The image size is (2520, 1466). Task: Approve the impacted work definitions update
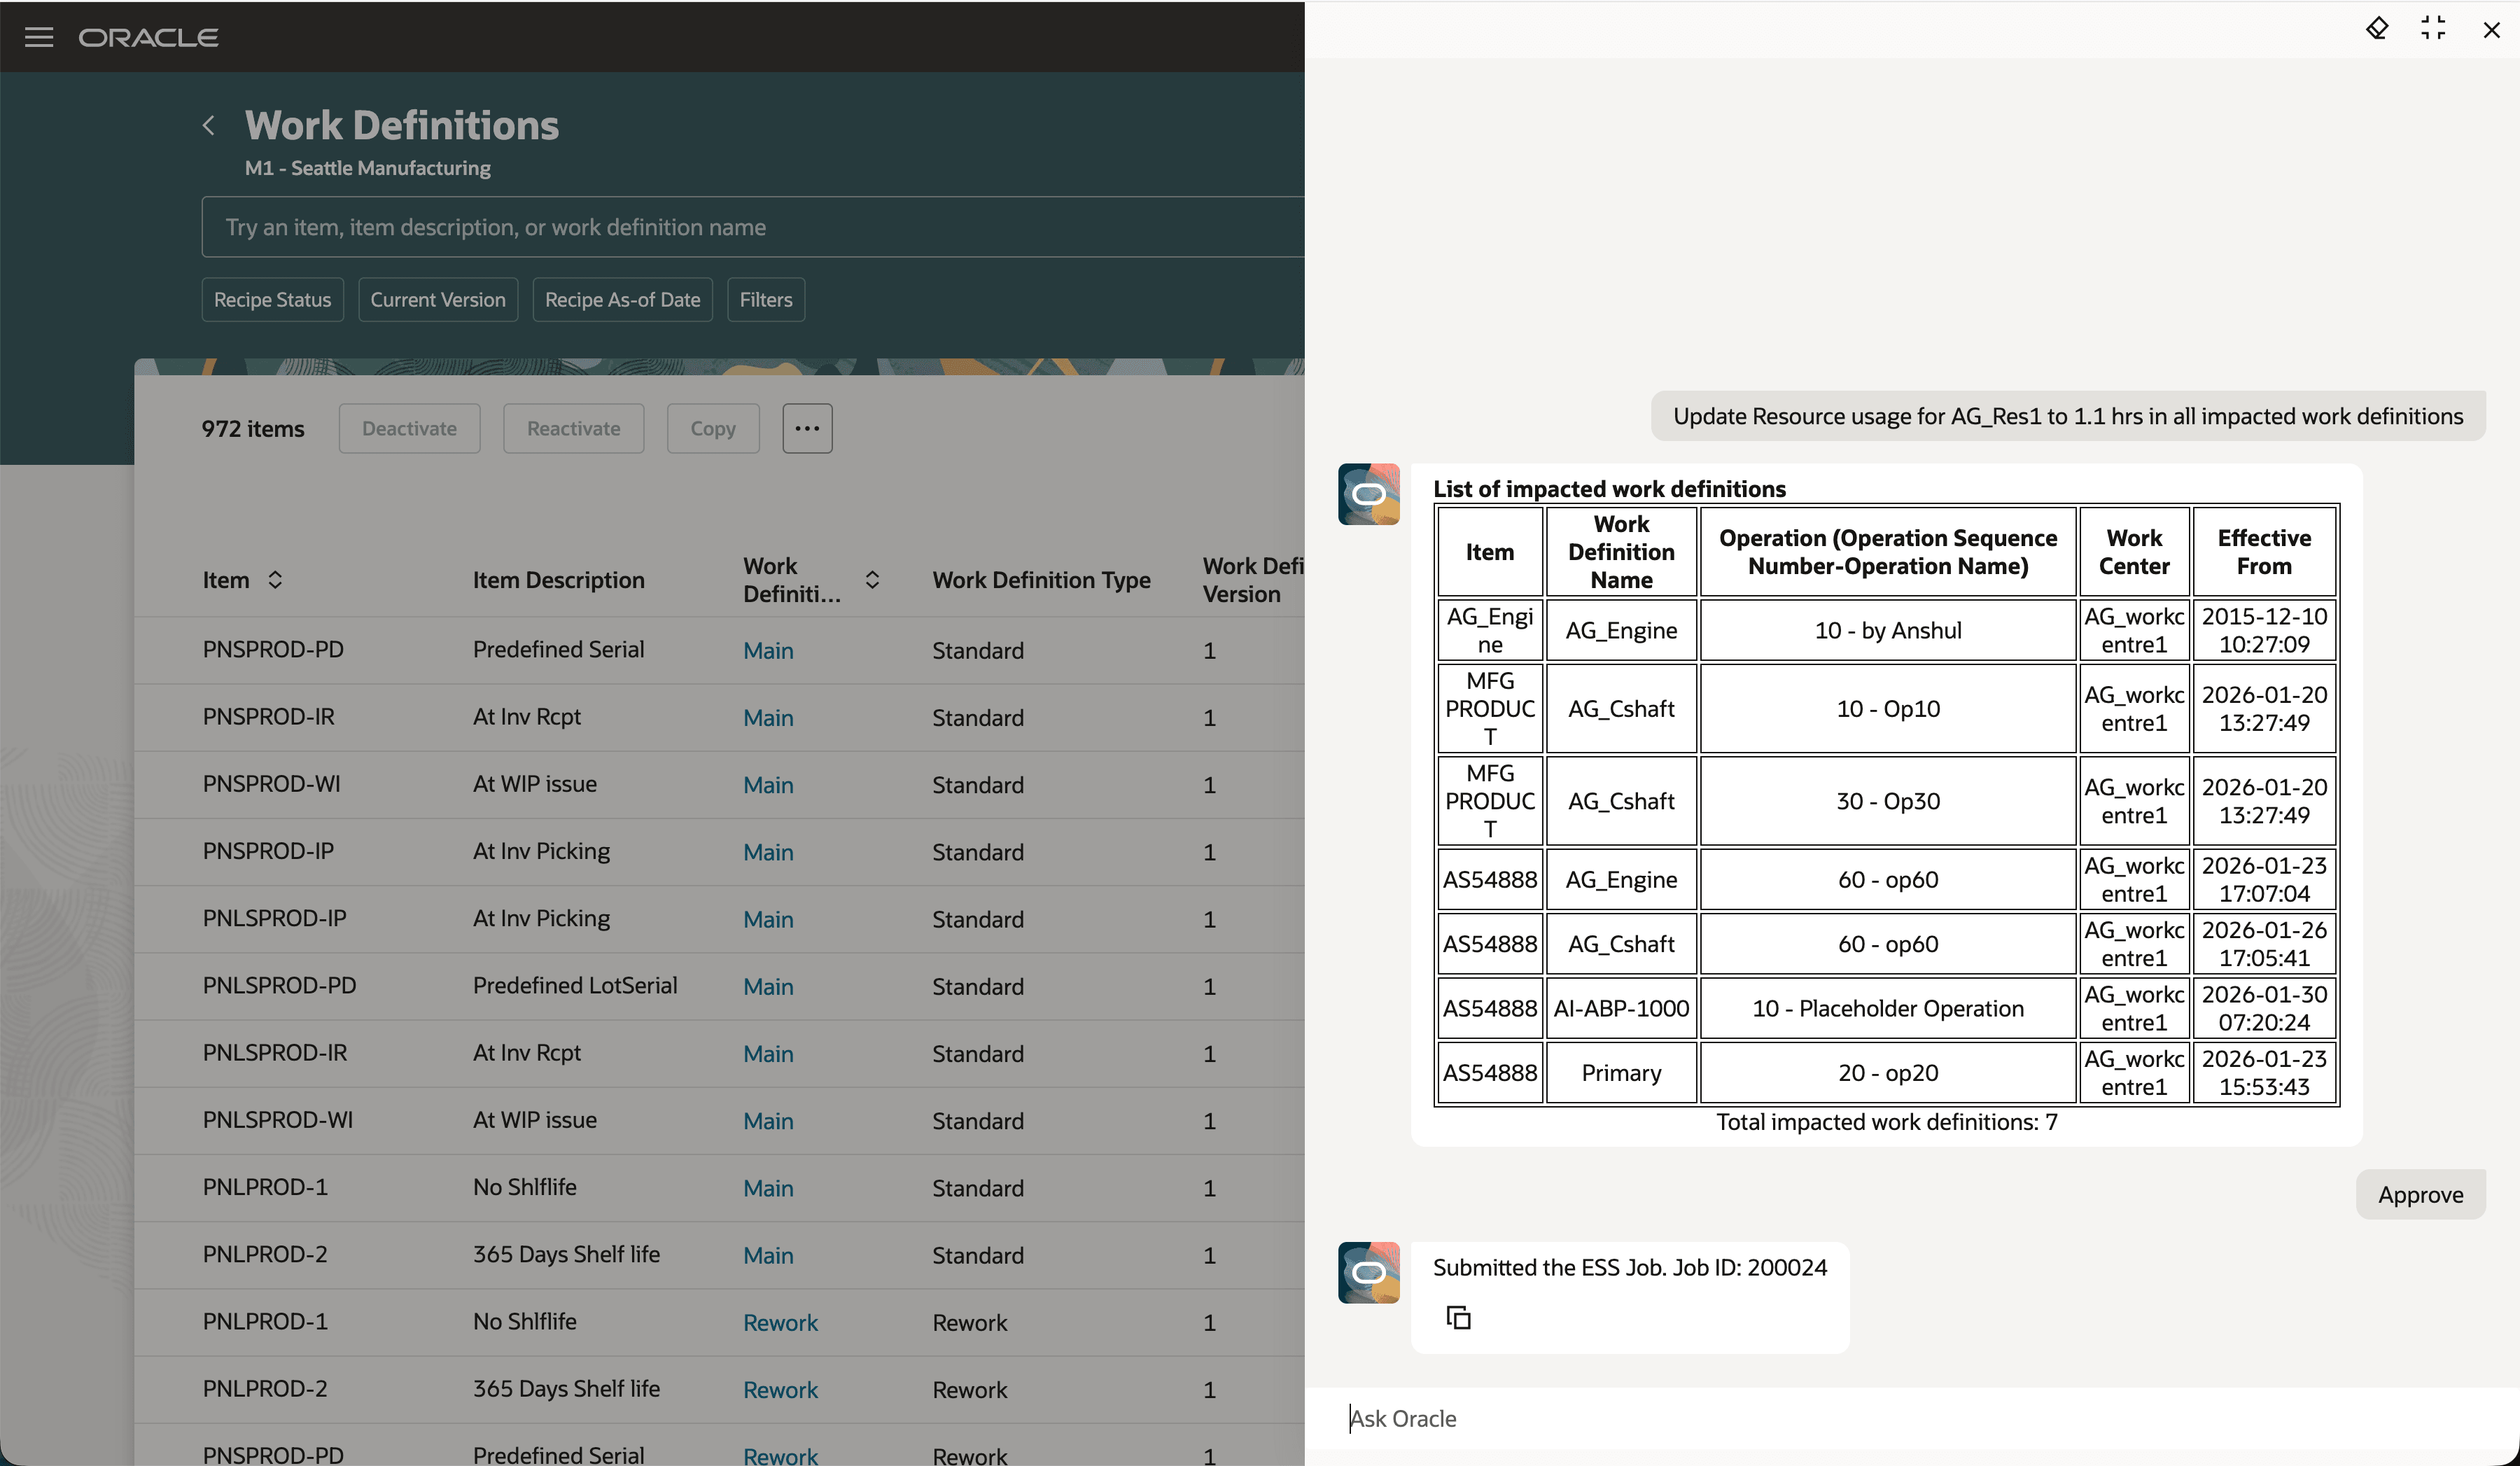pos(2420,1194)
